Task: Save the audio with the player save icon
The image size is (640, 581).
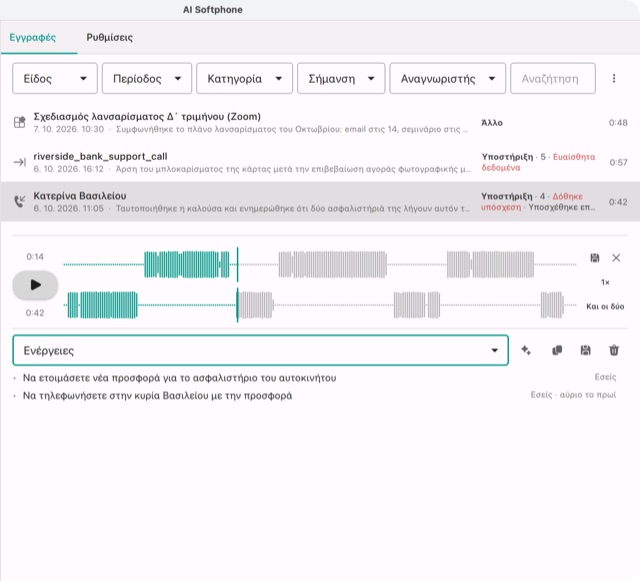Action: 595,258
